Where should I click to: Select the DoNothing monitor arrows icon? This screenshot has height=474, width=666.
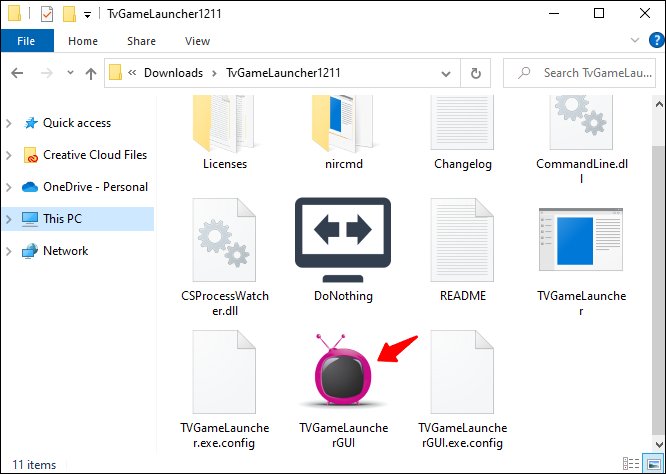(343, 240)
